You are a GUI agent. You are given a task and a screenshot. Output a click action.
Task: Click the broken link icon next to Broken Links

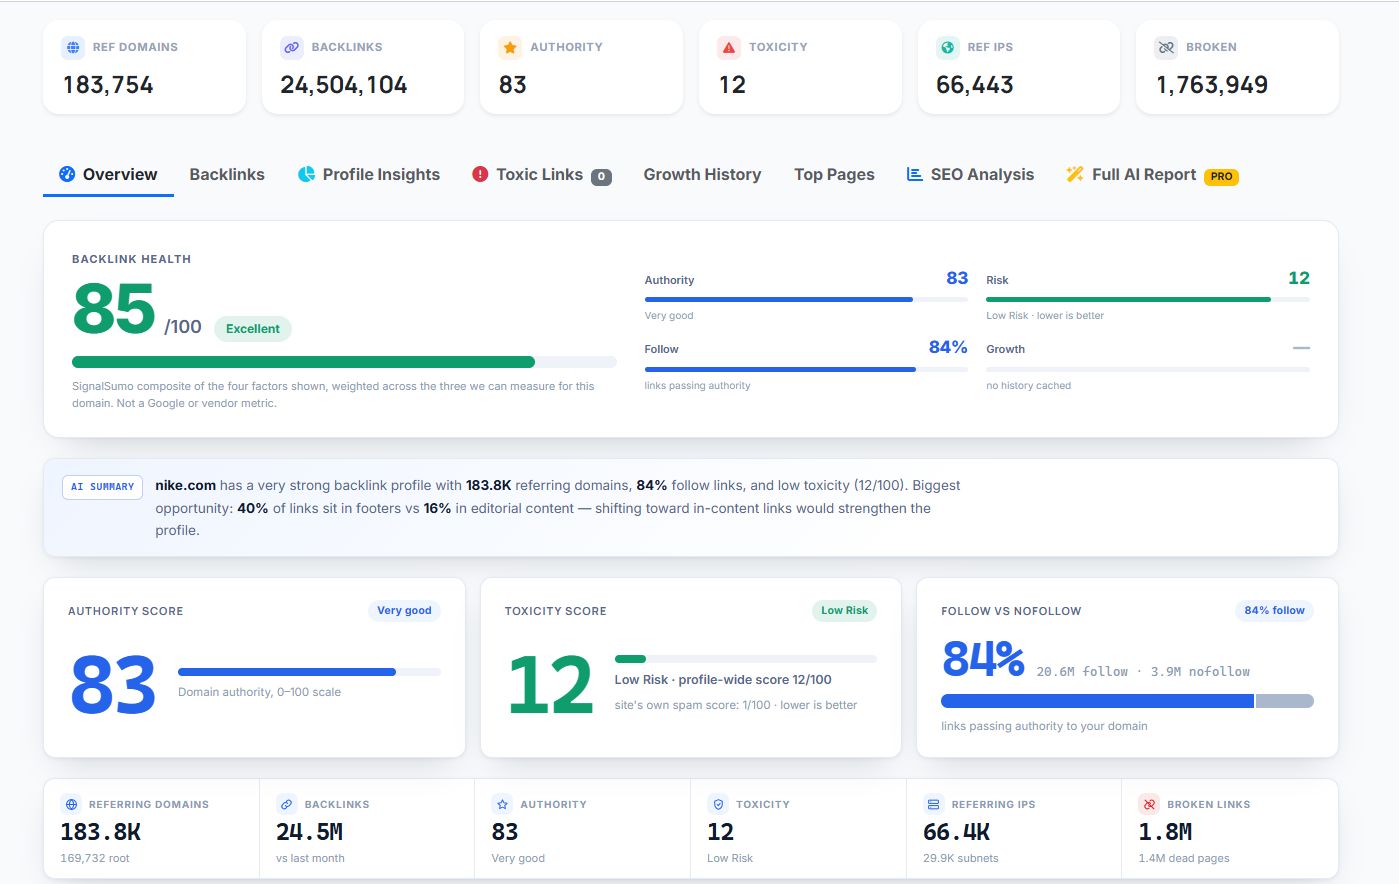point(1149,804)
